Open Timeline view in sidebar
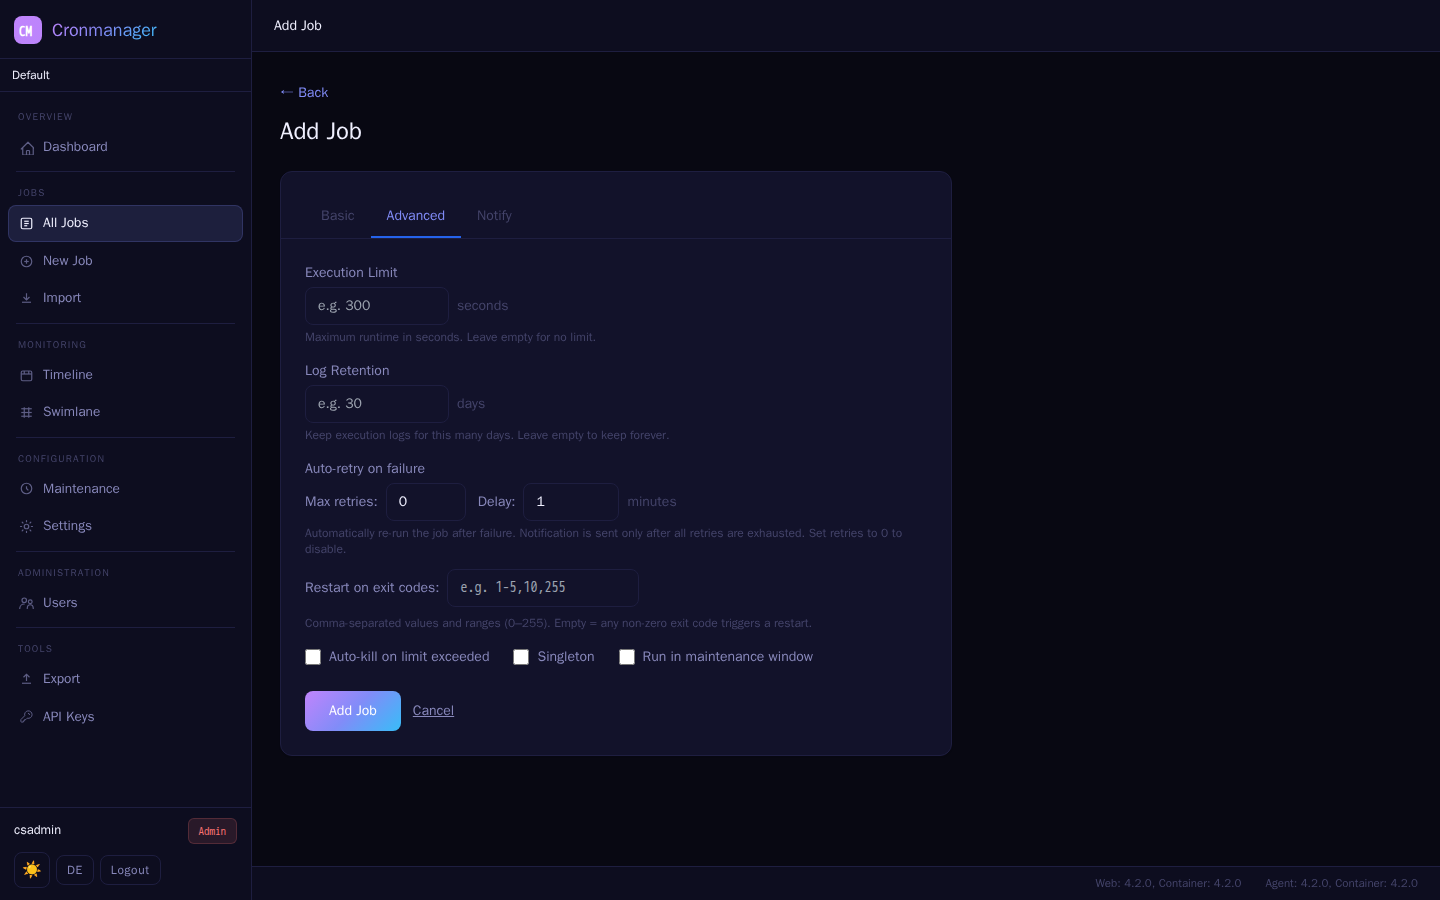The height and width of the screenshot is (900, 1440). (x=125, y=375)
